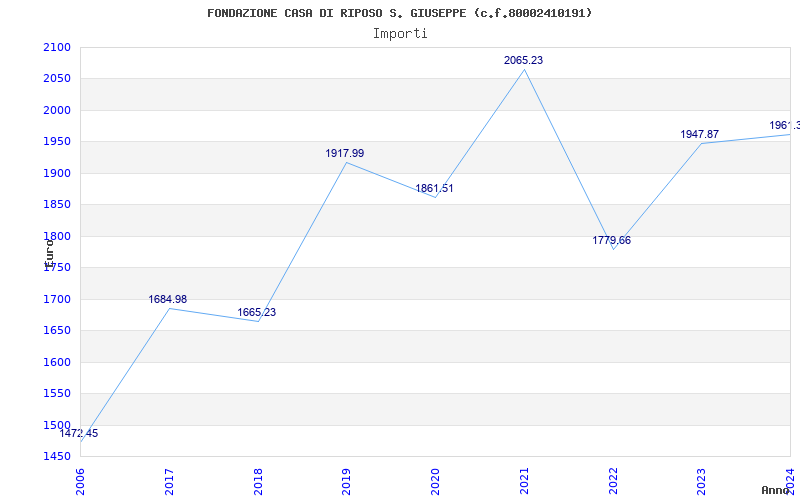Select the peak data label 2065.23

tap(523, 60)
